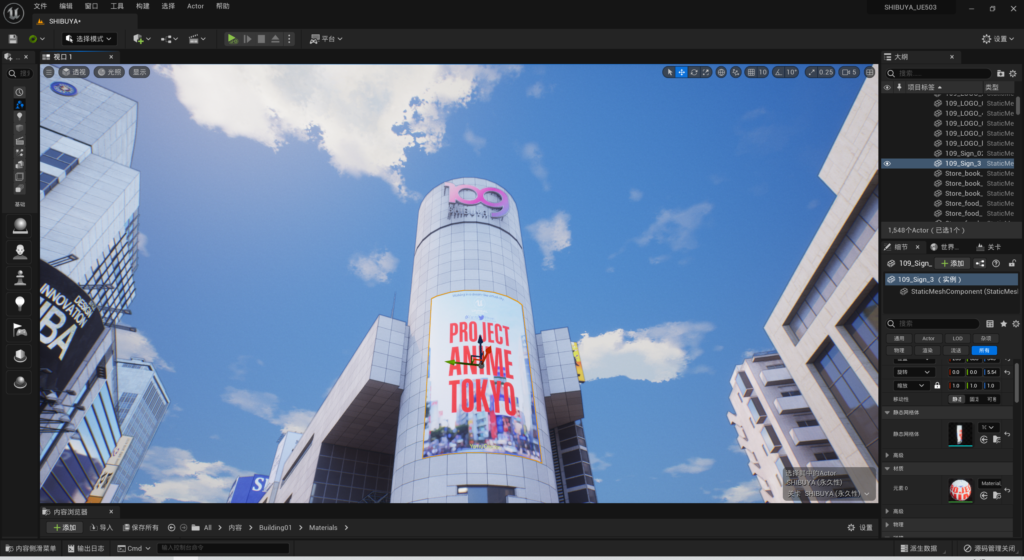Click the world/local coordinate globe icon
Screen dimensions: 1024x560
point(721,72)
